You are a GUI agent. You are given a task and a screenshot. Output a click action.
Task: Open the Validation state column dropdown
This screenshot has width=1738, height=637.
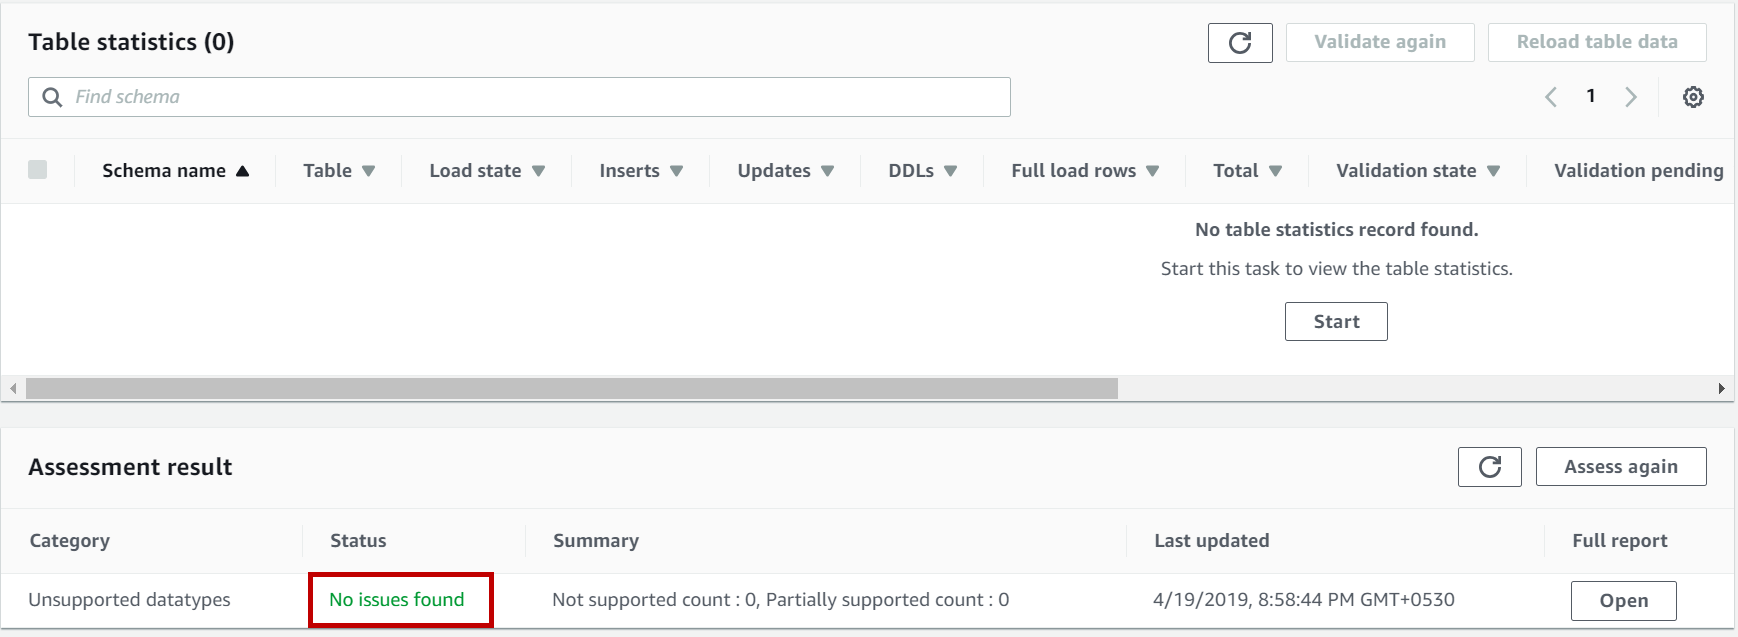coord(1493,171)
